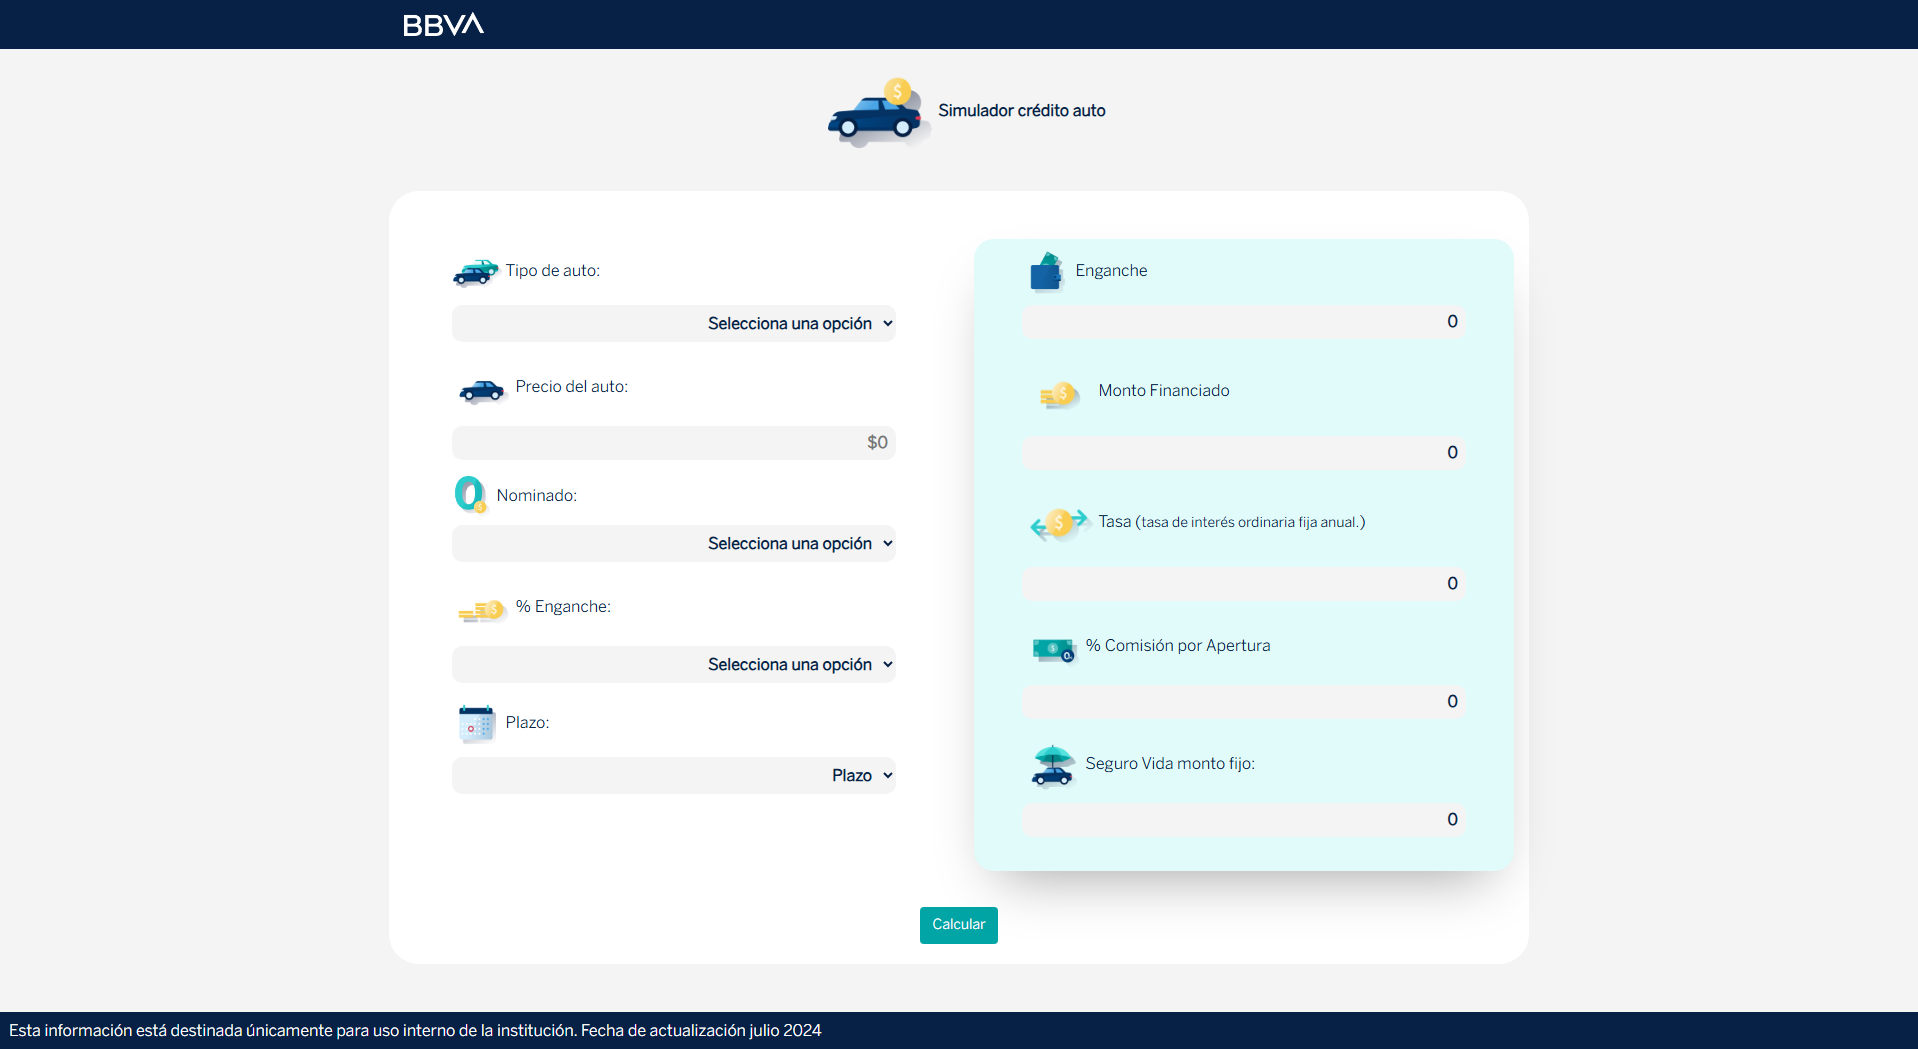Click the Tasa arrows coin icon
This screenshot has height=1049, width=1918.
pyautogui.click(x=1059, y=523)
